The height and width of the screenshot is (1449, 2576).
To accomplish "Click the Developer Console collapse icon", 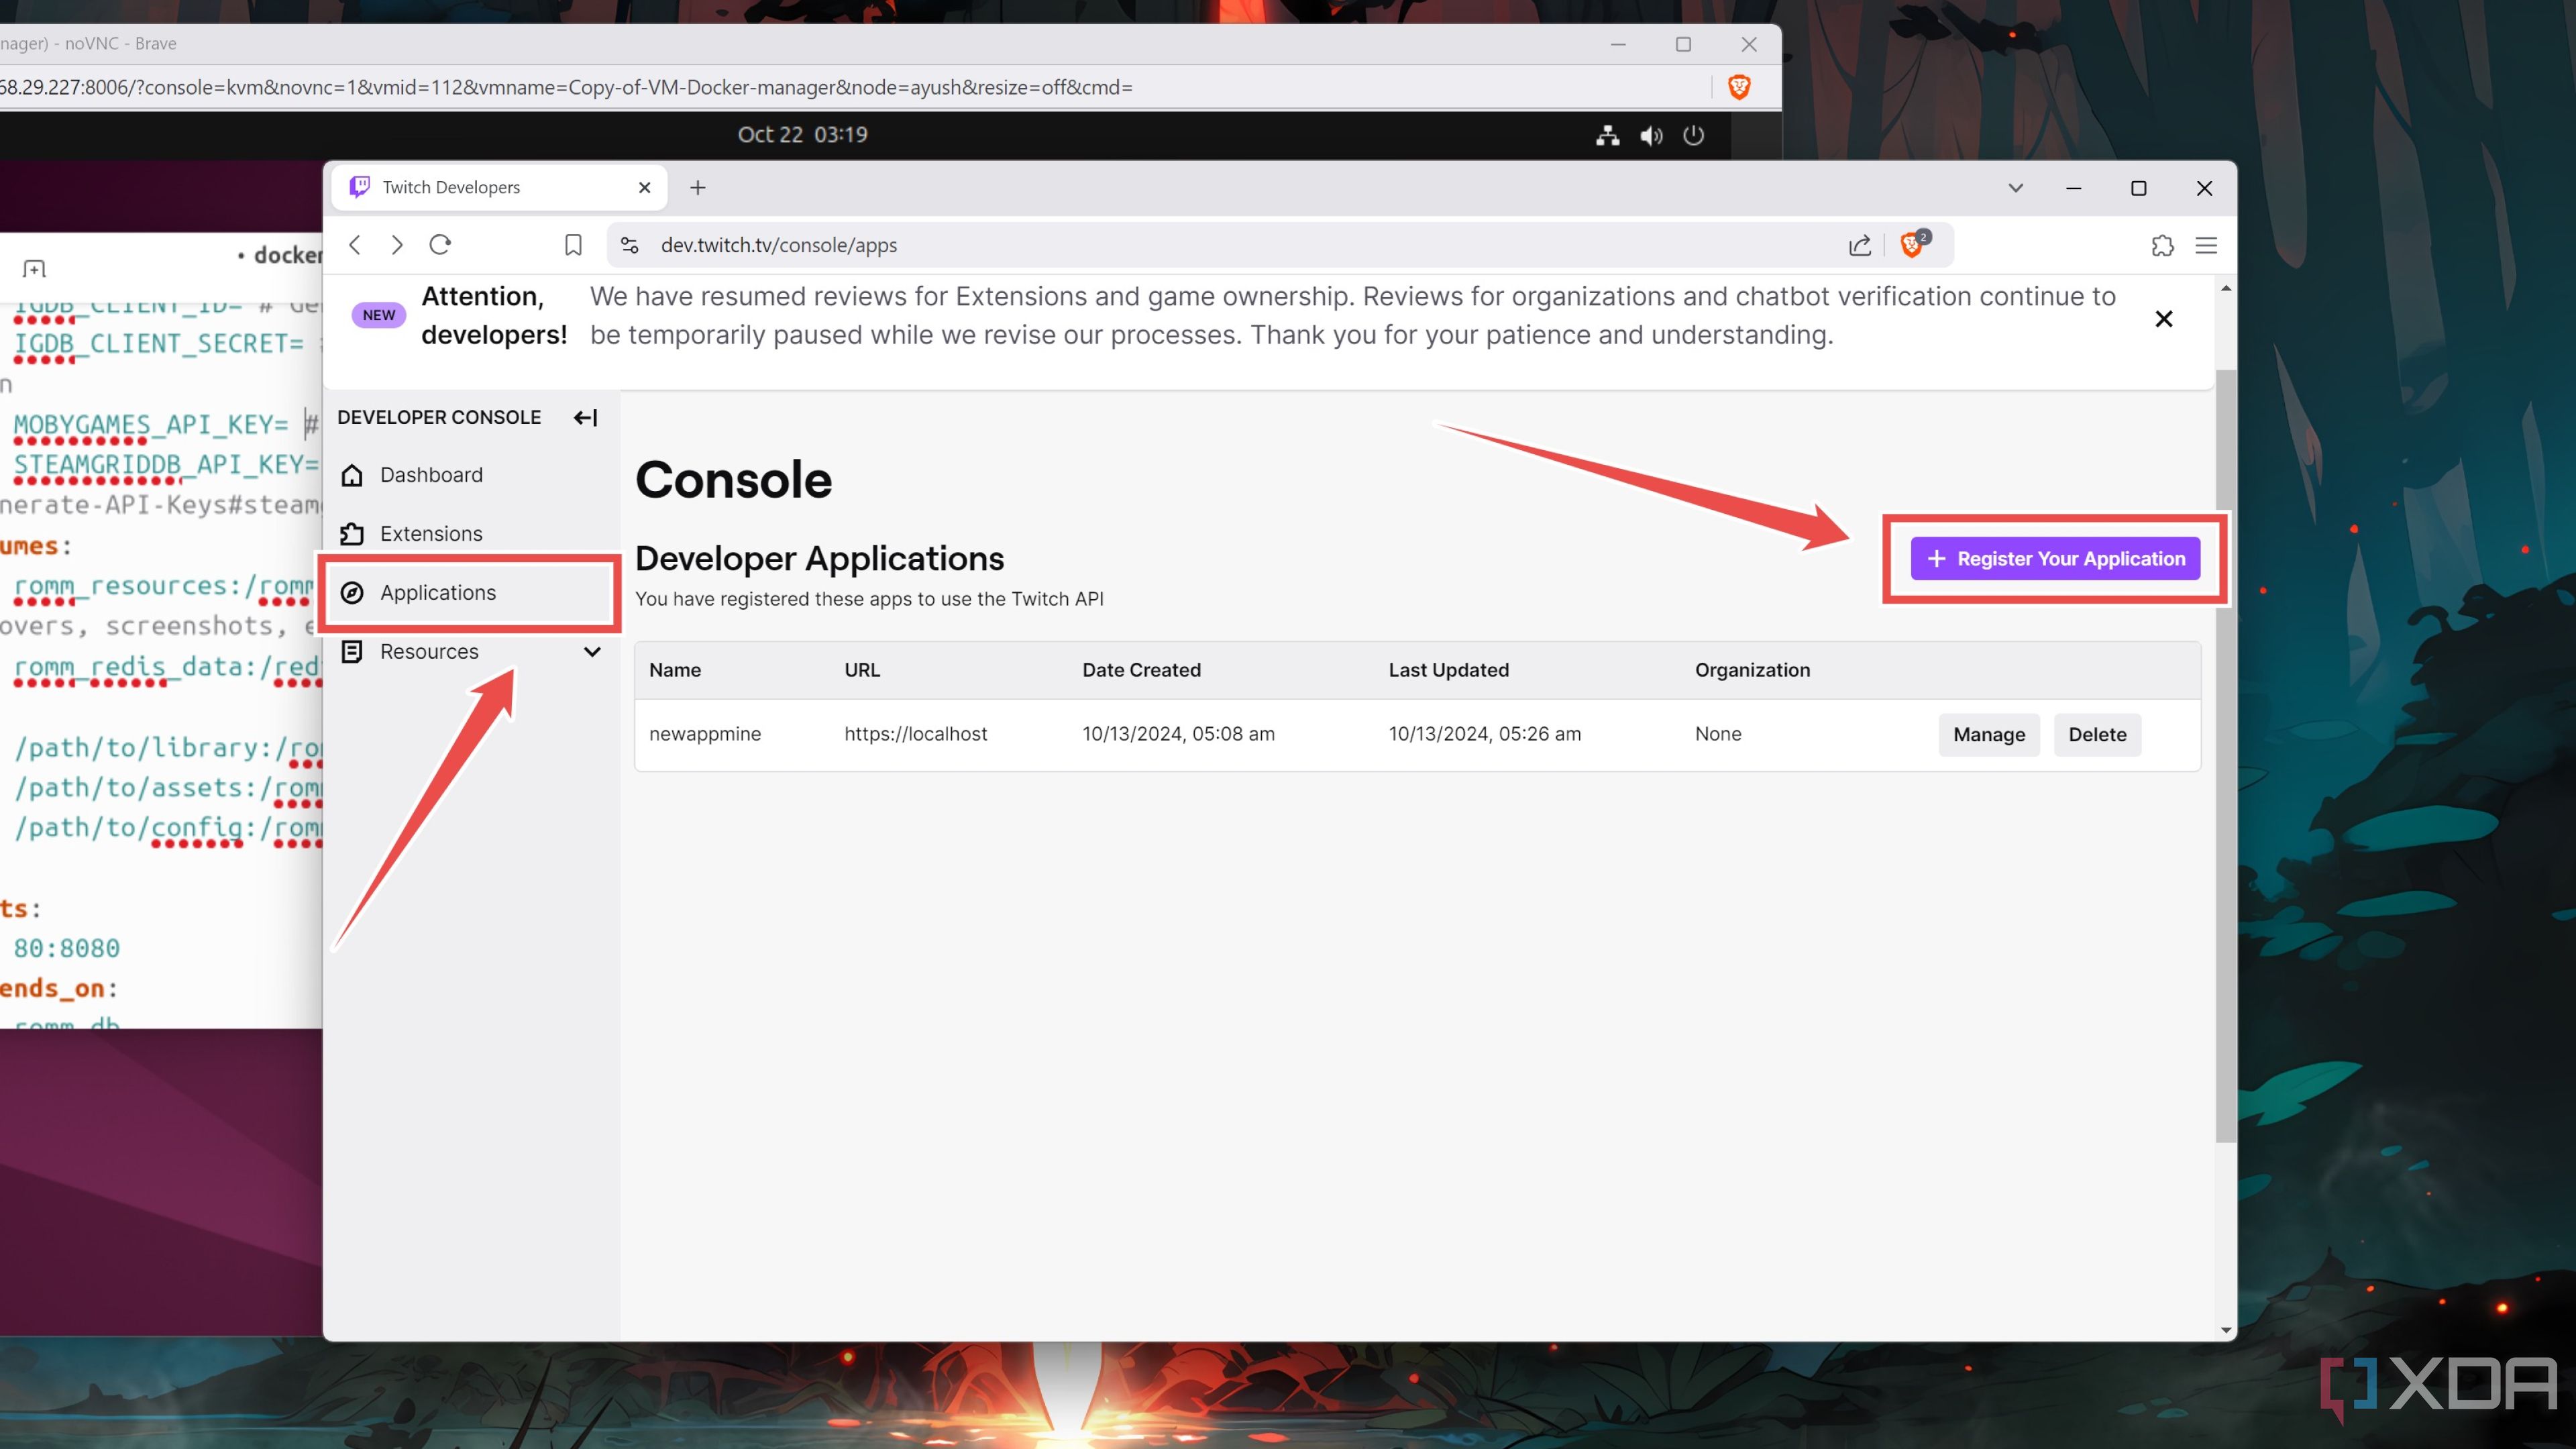I will click(x=586, y=416).
